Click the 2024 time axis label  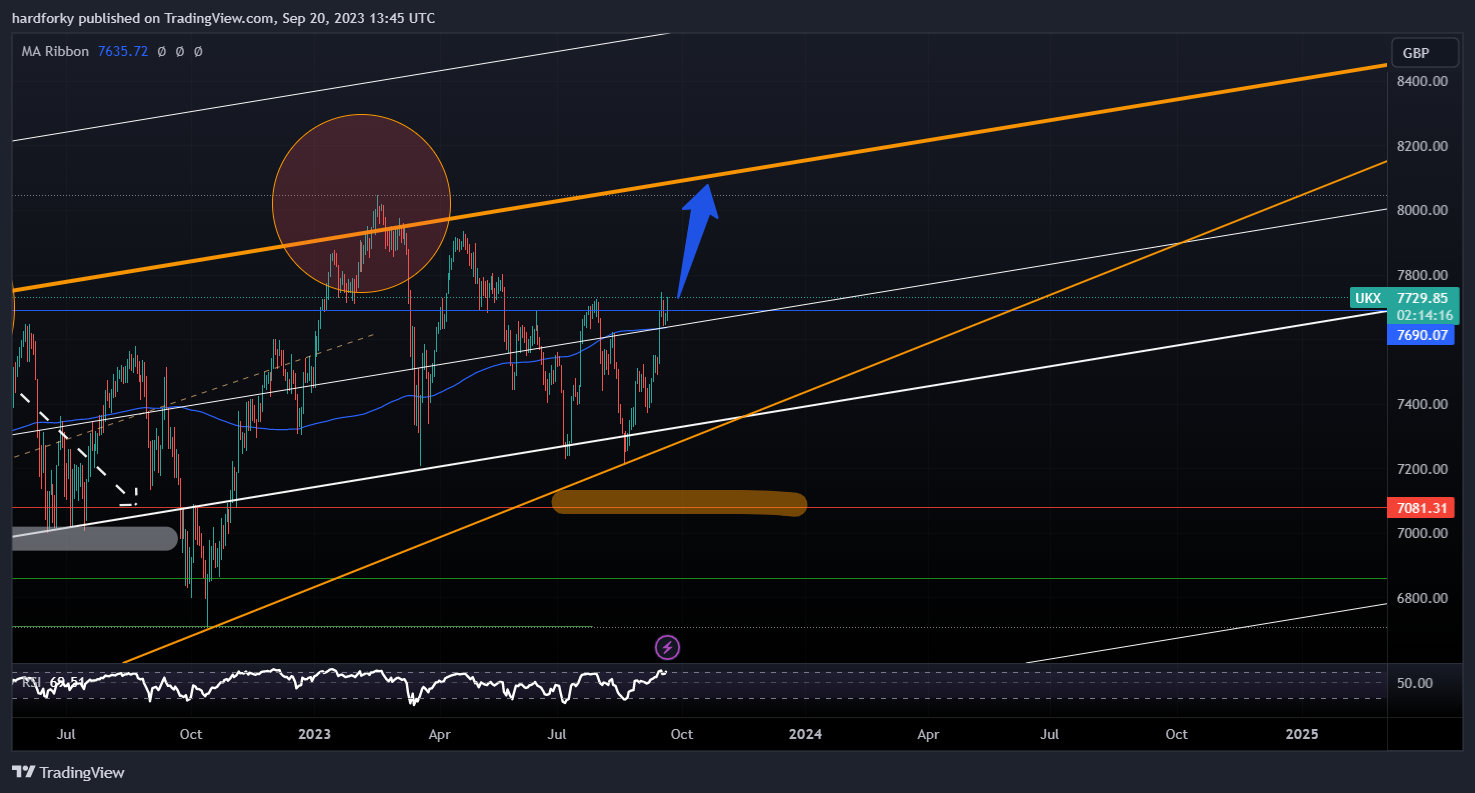805,734
